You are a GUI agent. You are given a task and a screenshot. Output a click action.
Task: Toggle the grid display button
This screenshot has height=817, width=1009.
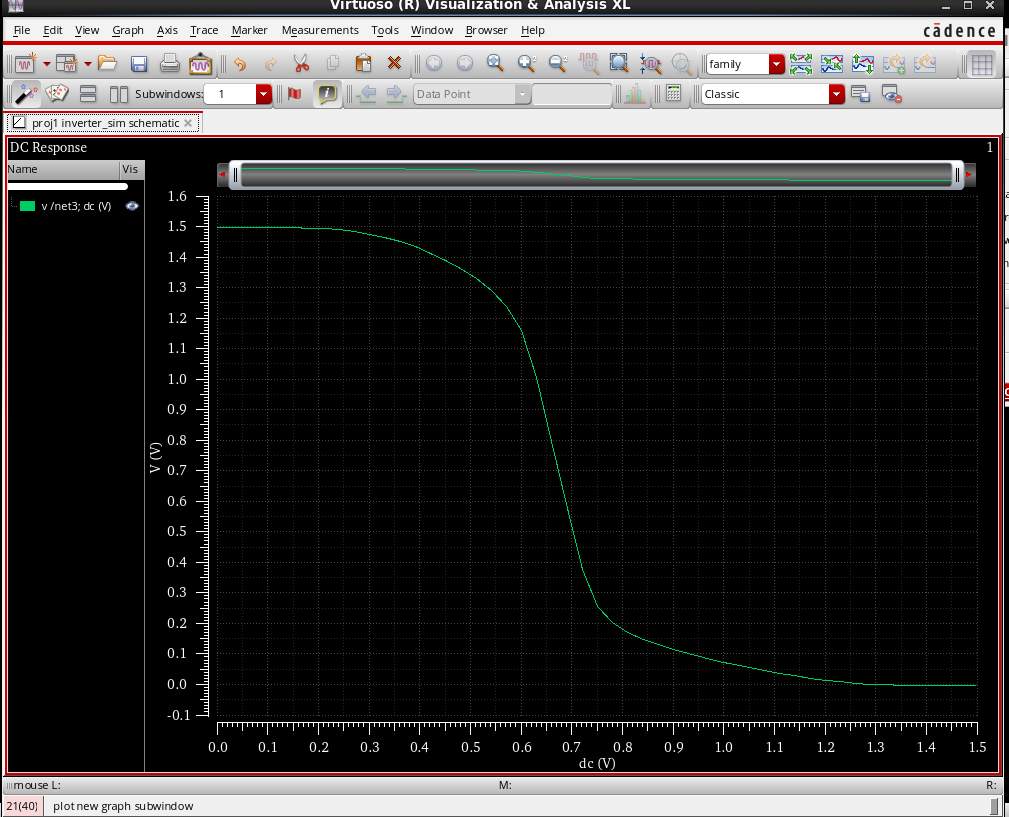pyautogui.click(x=981, y=64)
